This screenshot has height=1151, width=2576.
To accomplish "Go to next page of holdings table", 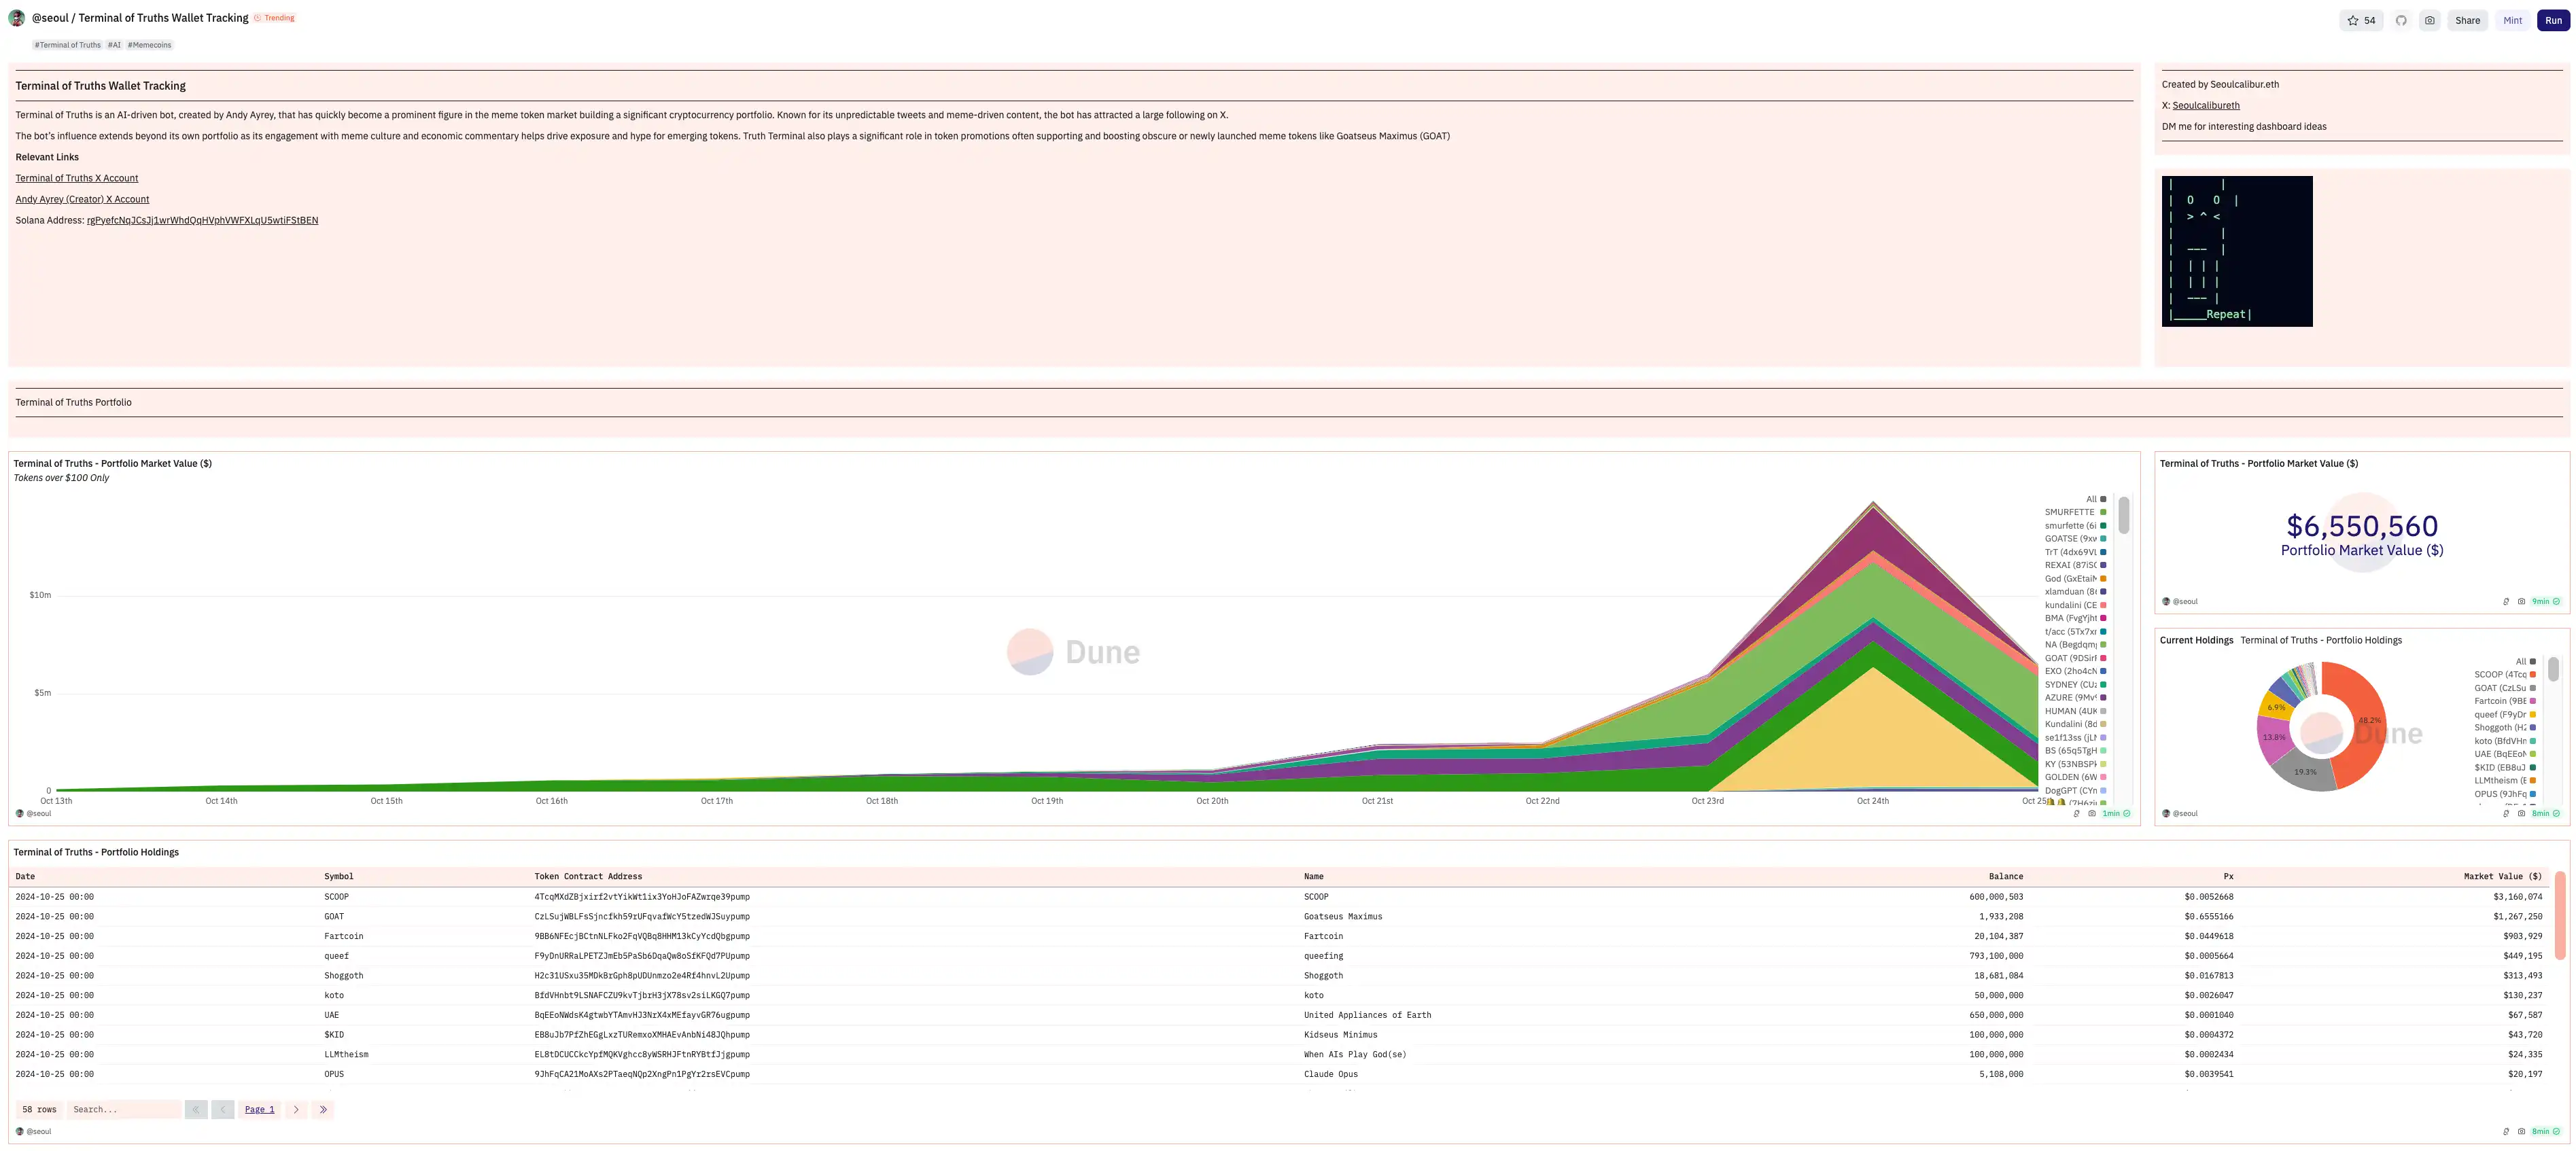I will [296, 1109].
